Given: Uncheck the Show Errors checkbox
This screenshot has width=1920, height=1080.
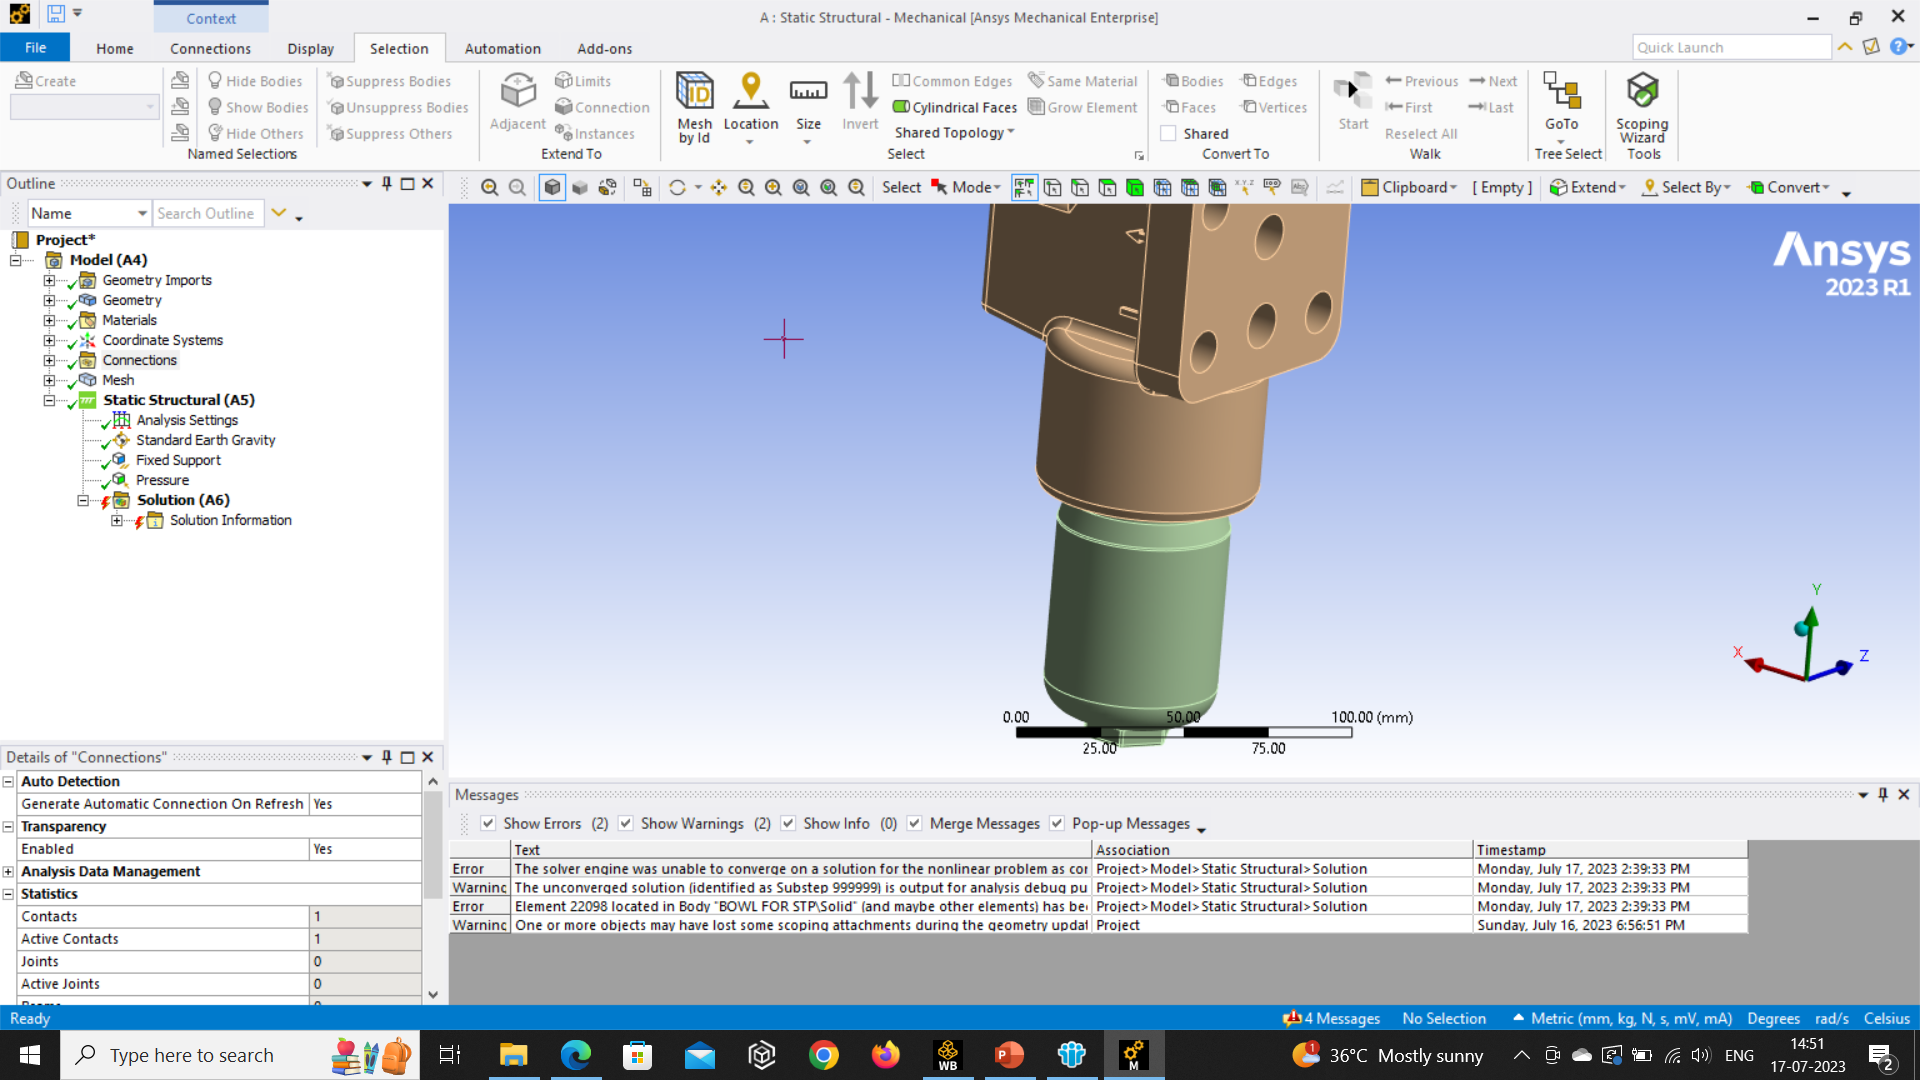Looking at the screenshot, I should tap(488, 823).
